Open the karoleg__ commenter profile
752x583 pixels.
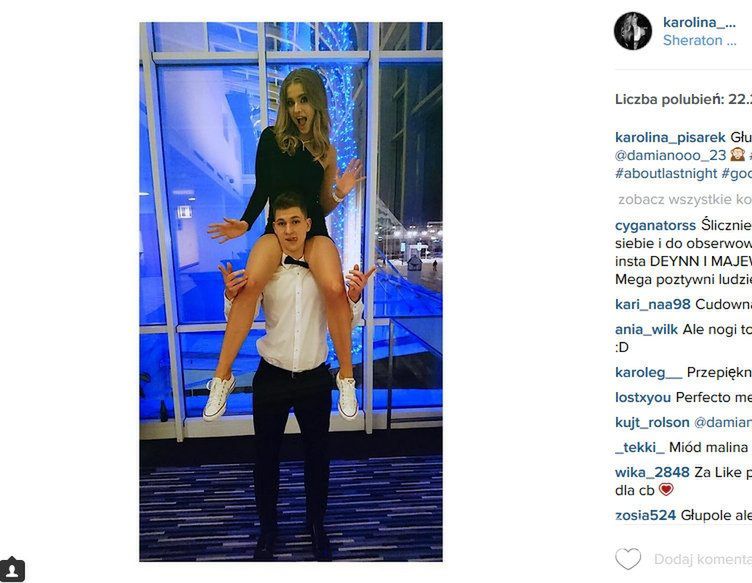pyautogui.click(x=648, y=373)
